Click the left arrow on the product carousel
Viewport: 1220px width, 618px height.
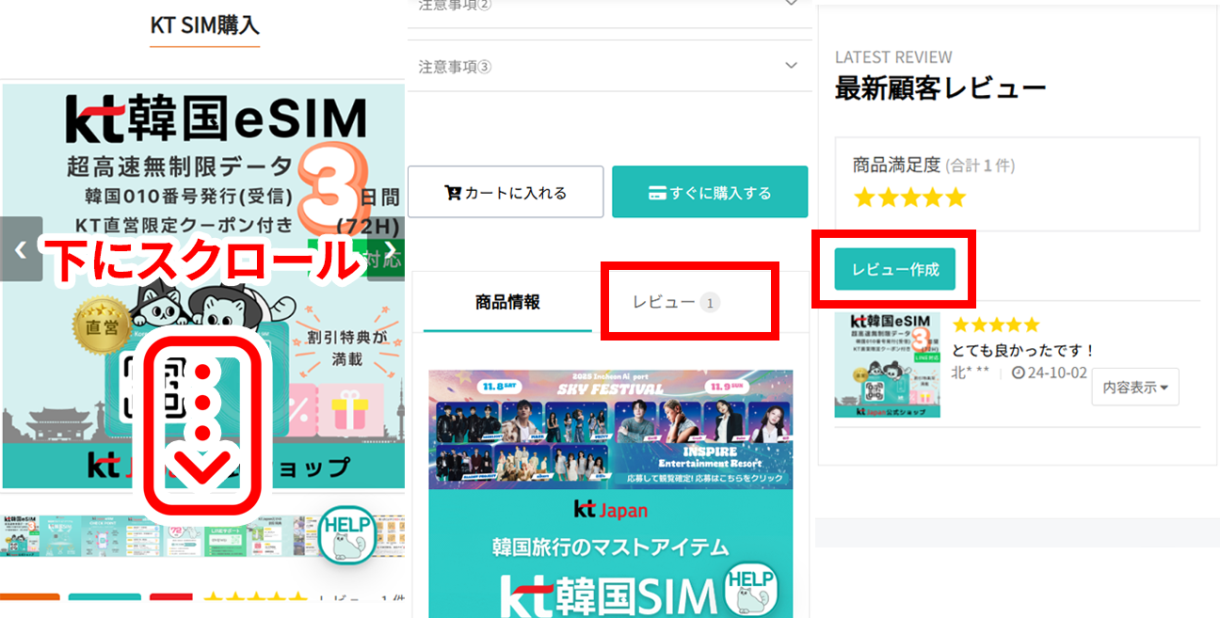coord(19,250)
